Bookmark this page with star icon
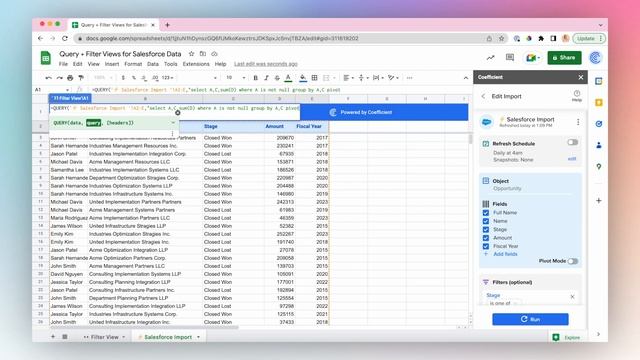Viewport: 640px width, 360px height. point(501,38)
